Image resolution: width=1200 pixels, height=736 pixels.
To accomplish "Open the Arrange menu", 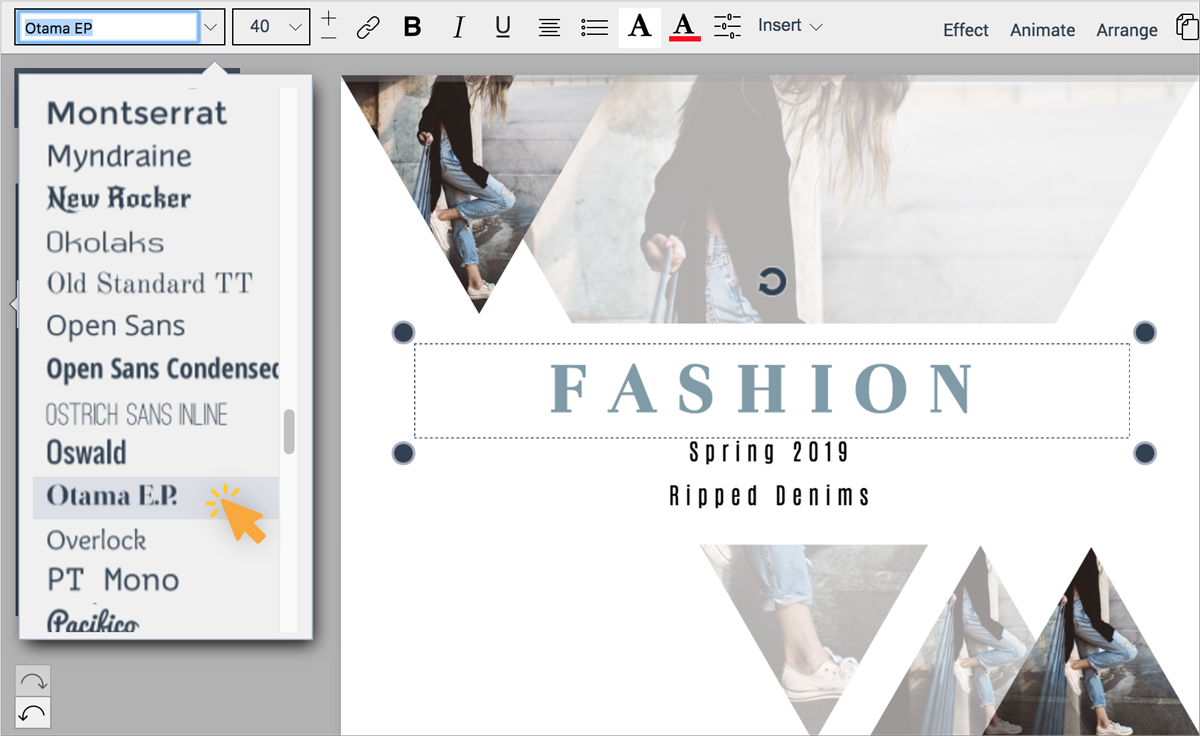I will [1127, 30].
